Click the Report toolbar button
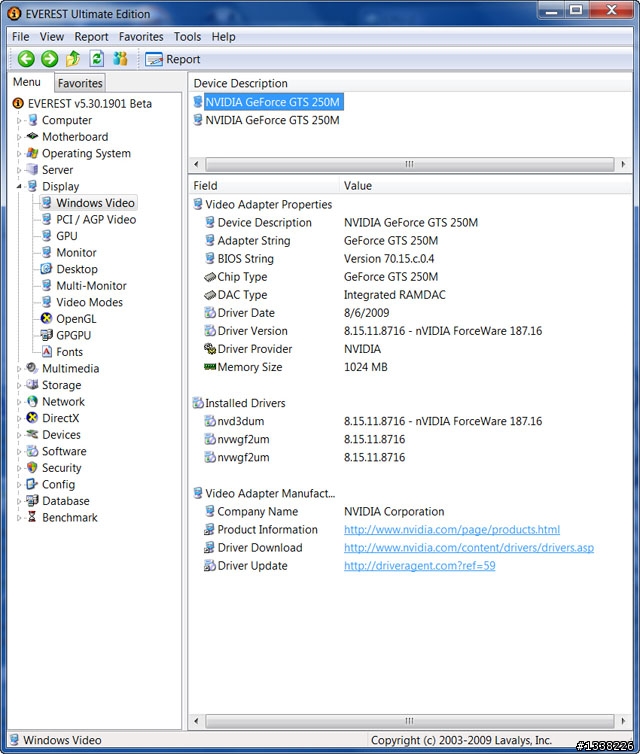The height and width of the screenshot is (754, 640). [x=173, y=59]
